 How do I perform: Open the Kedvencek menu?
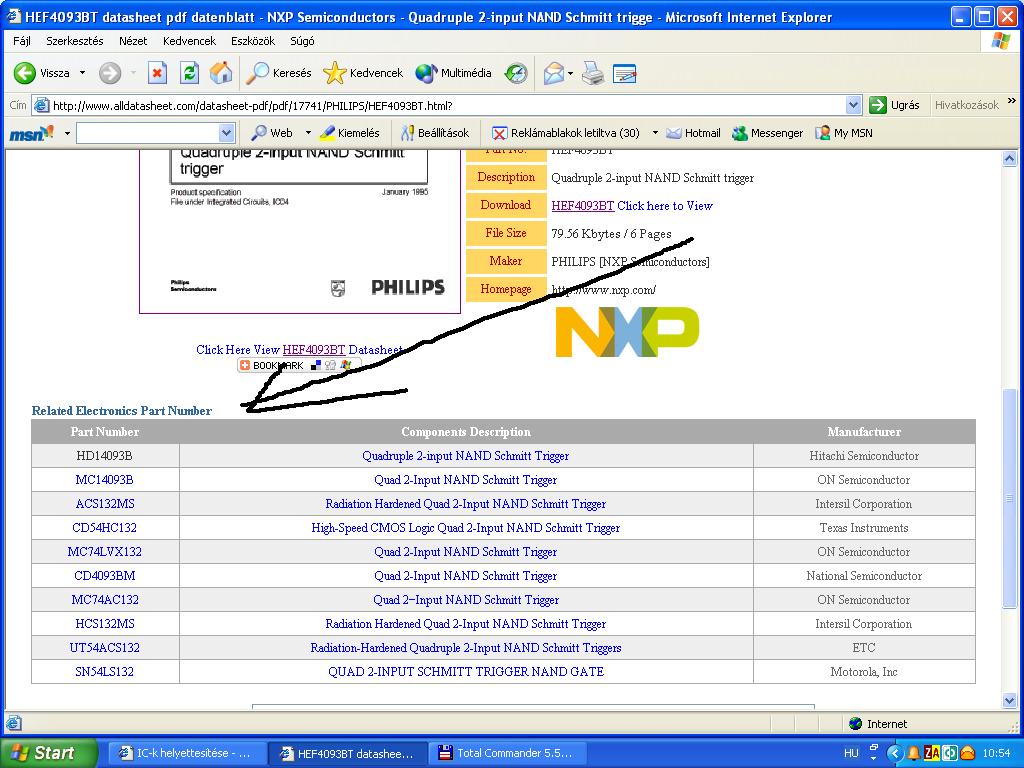[x=189, y=41]
